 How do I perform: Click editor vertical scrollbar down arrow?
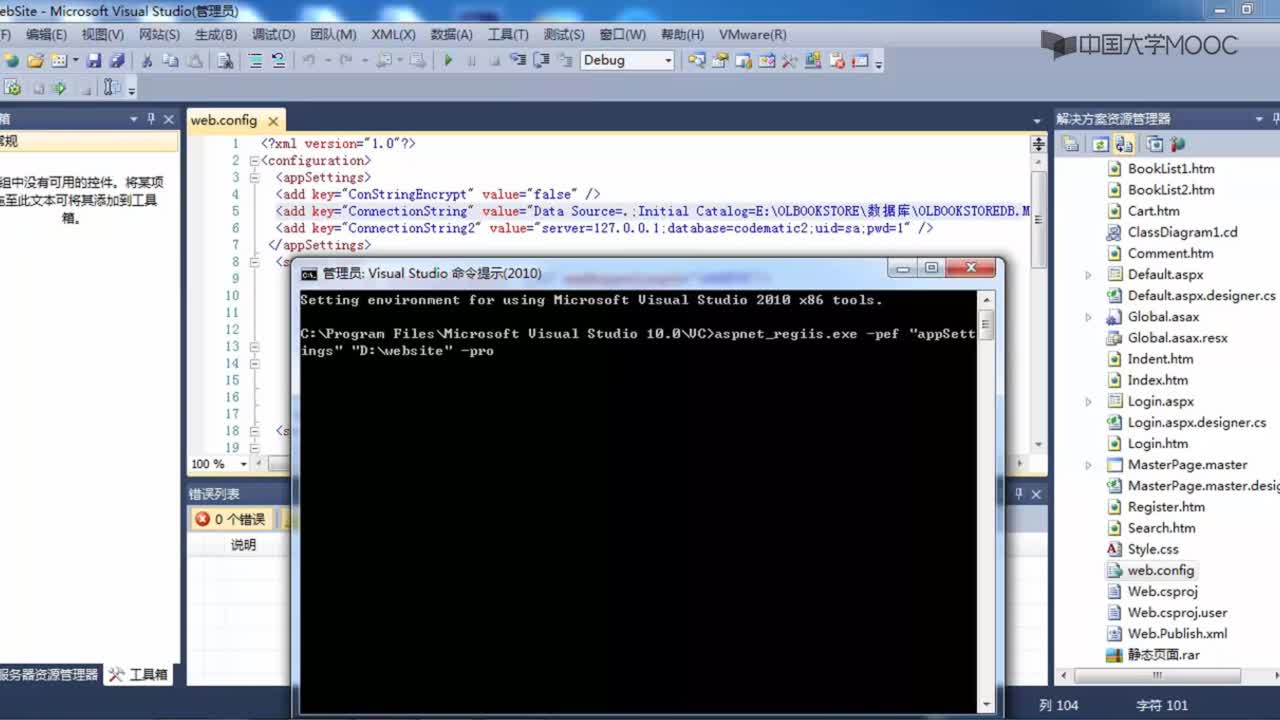pyautogui.click(x=1038, y=444)
